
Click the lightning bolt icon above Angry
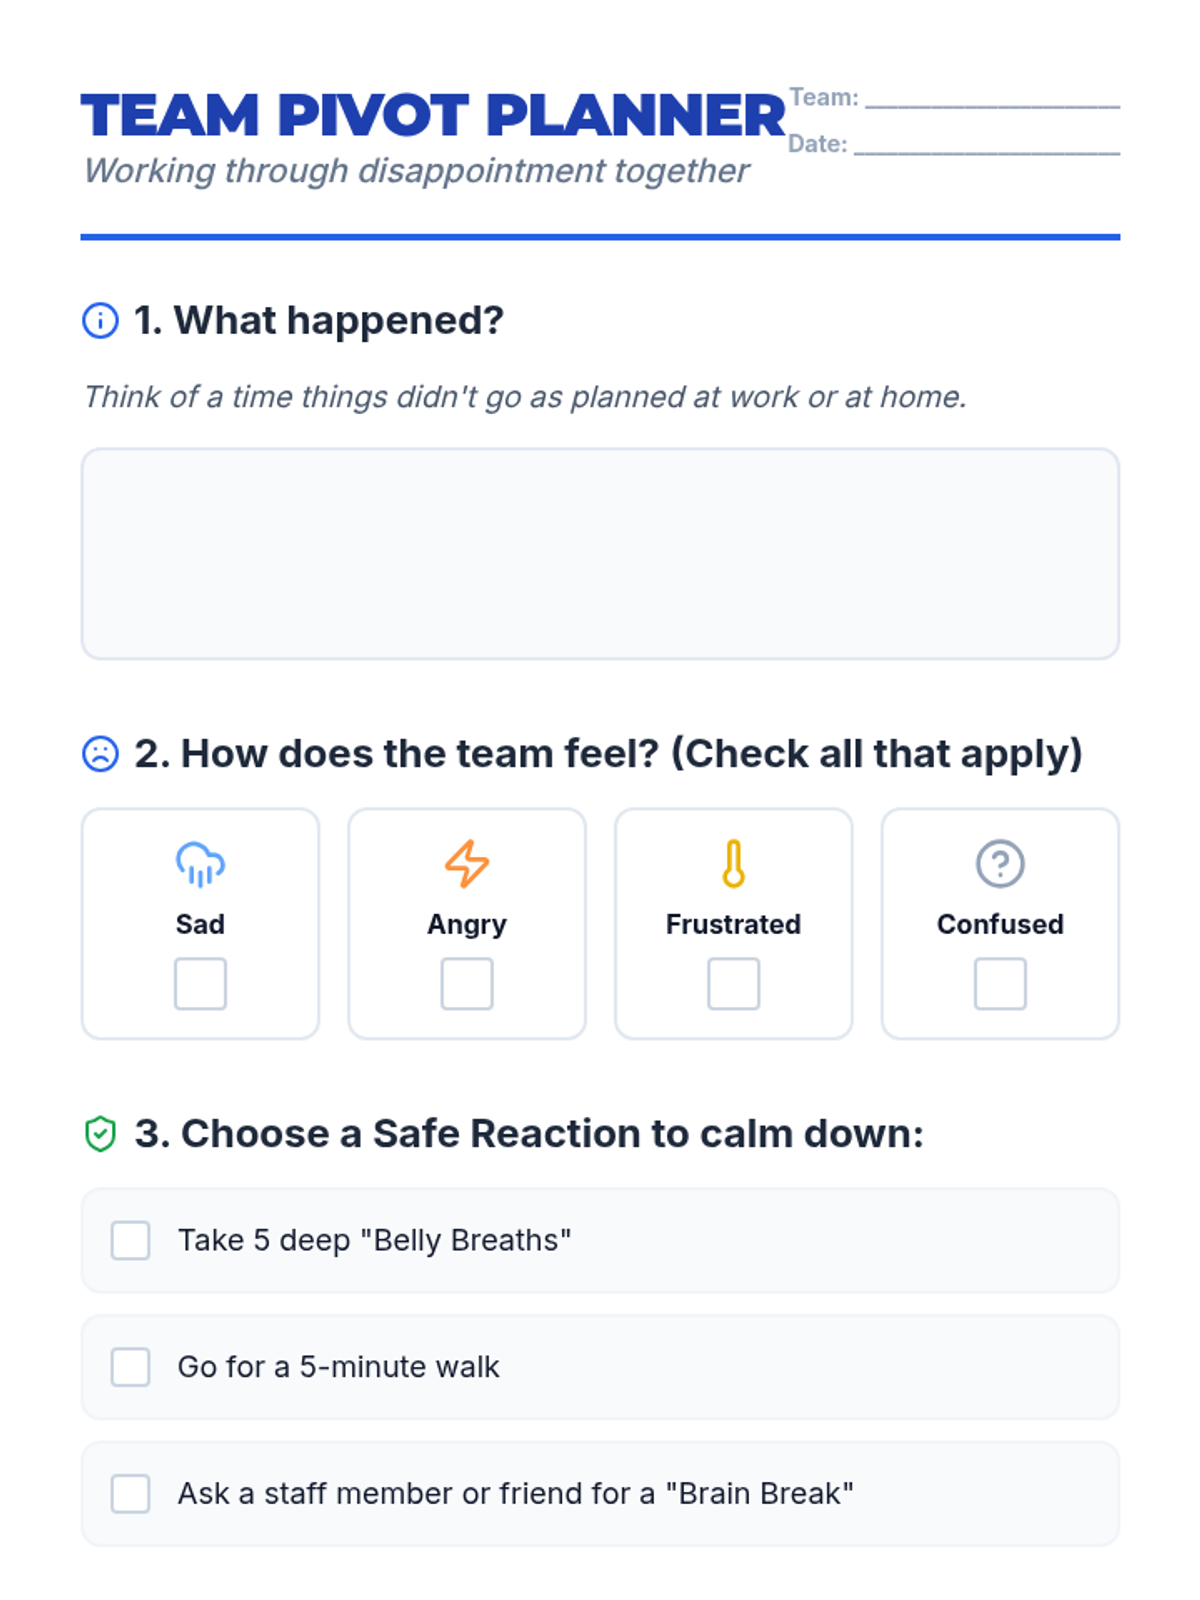tap(467, 864)
